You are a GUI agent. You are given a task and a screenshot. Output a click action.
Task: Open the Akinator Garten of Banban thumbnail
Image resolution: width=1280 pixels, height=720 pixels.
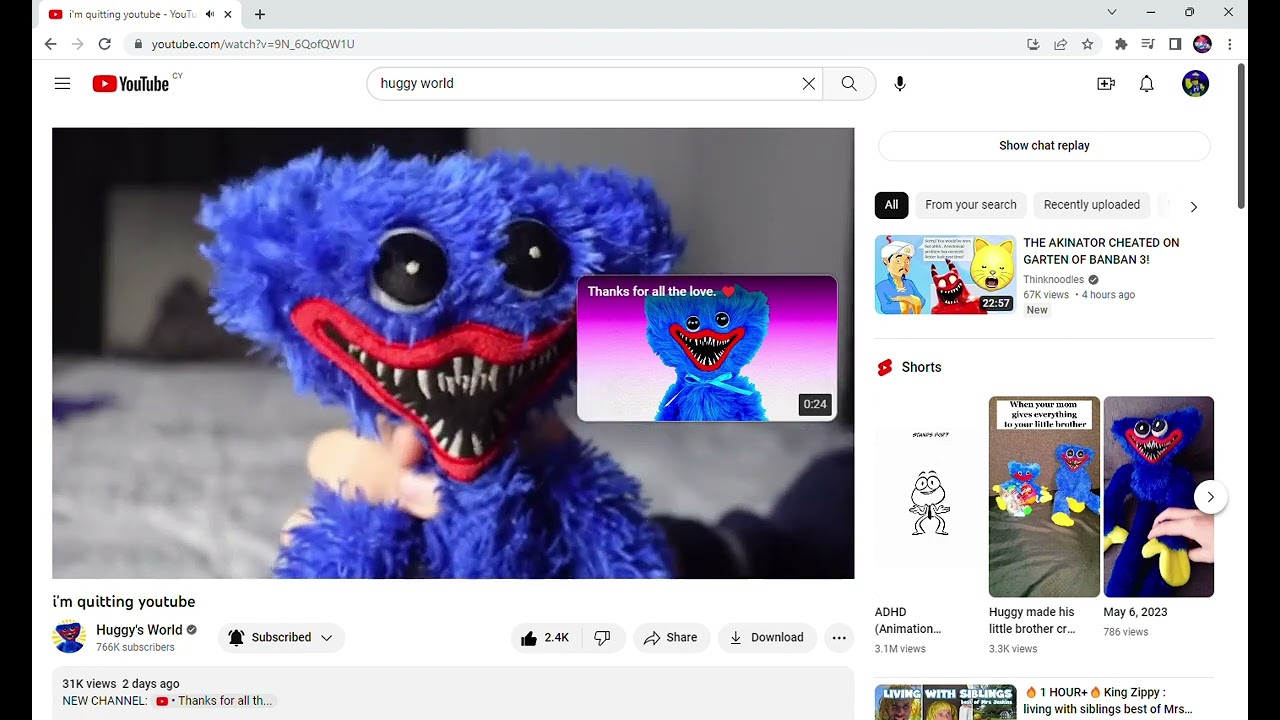click(x=945, y=275)
